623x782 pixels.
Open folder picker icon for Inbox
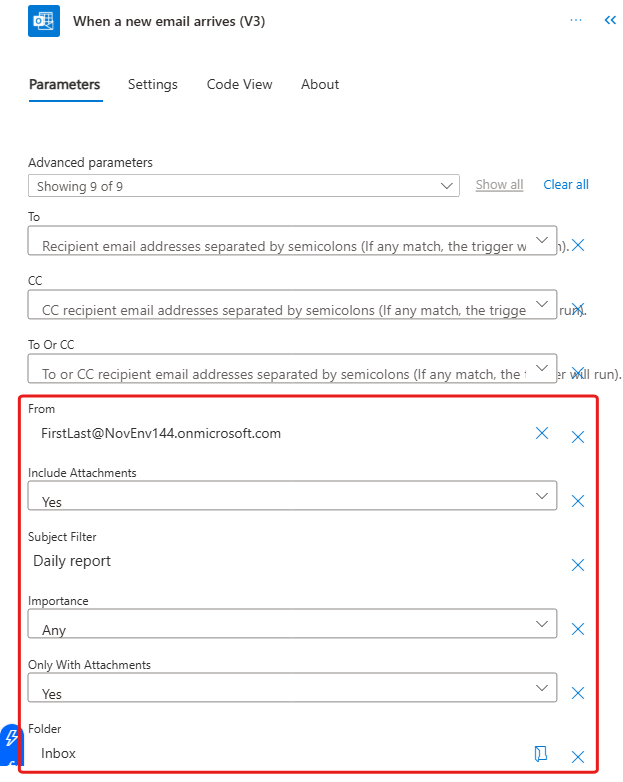(x=541, y=753)
